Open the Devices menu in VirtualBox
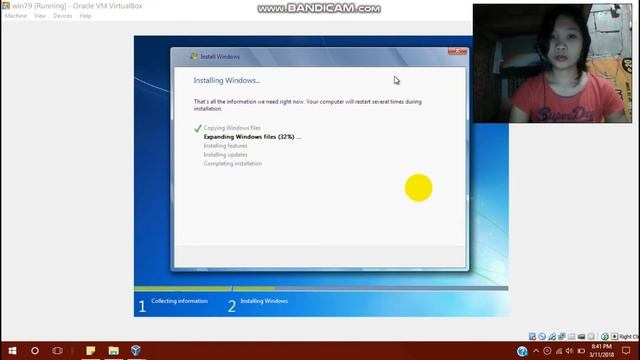 [62, 16]
